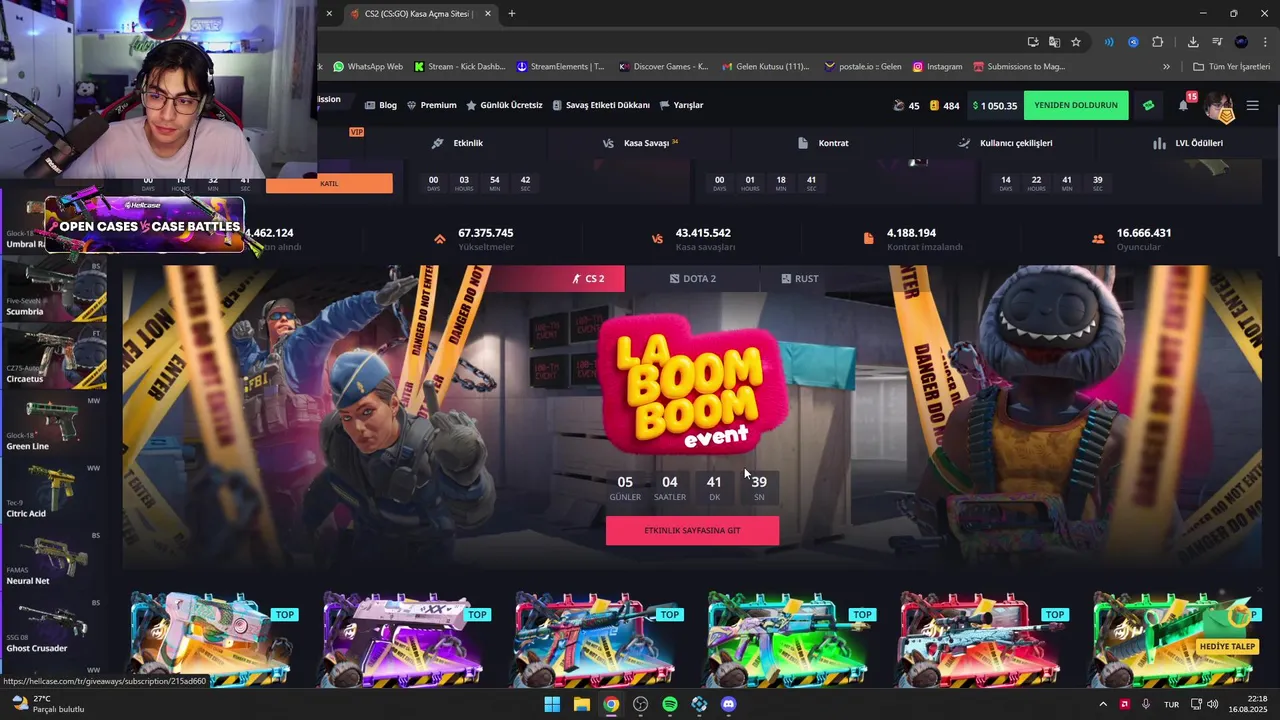Open WhatsApp Web bookmark
This screenshot has width=1280, height=720.
point(368,67)
